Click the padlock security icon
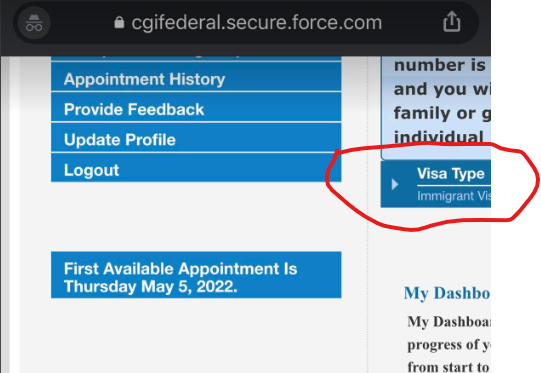This screenshot has width=541, height=373. 119,22
